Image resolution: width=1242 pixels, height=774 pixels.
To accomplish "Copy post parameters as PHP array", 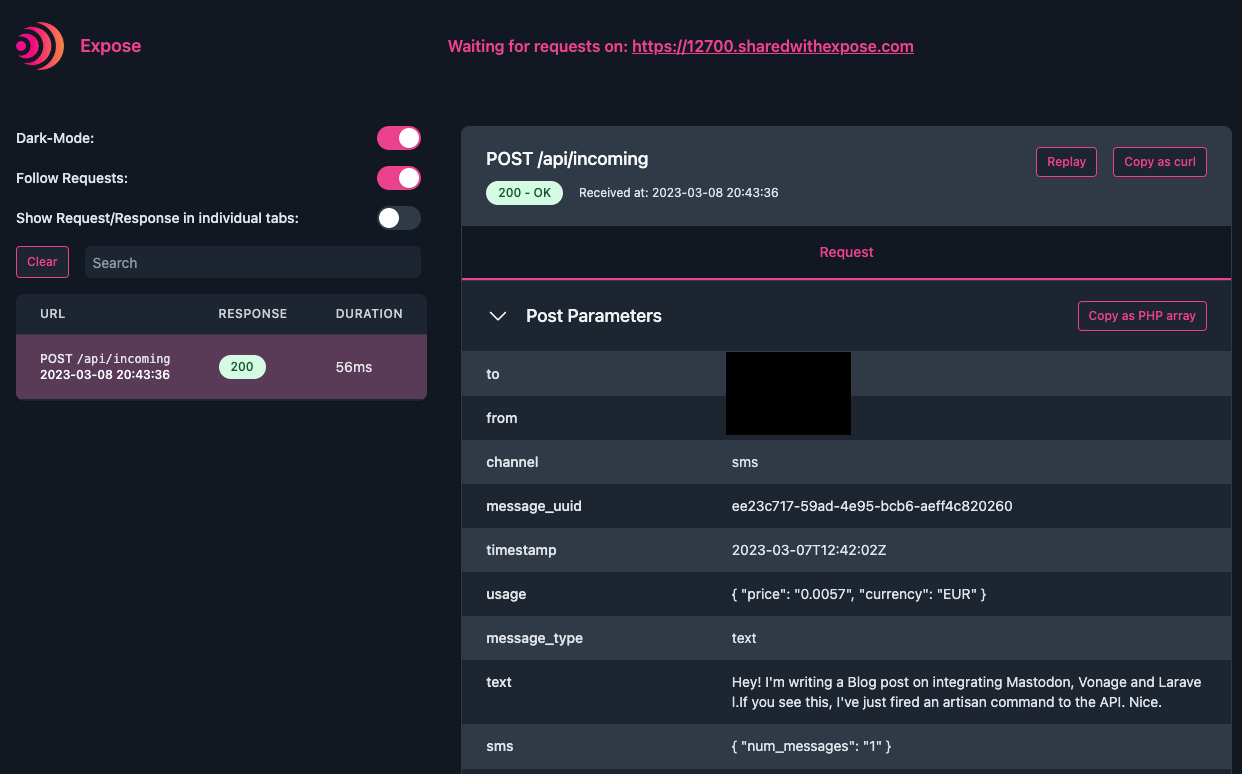I will tap(1142, 316).
